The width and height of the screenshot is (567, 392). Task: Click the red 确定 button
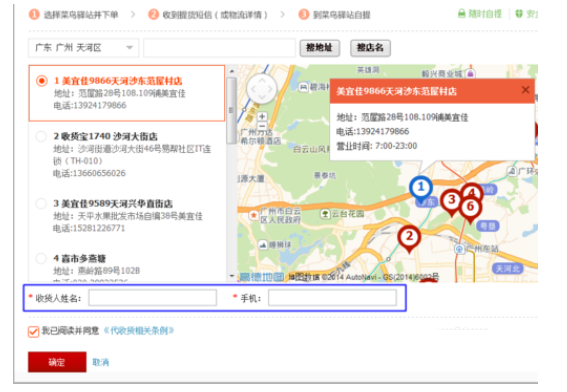click(57, 362)
